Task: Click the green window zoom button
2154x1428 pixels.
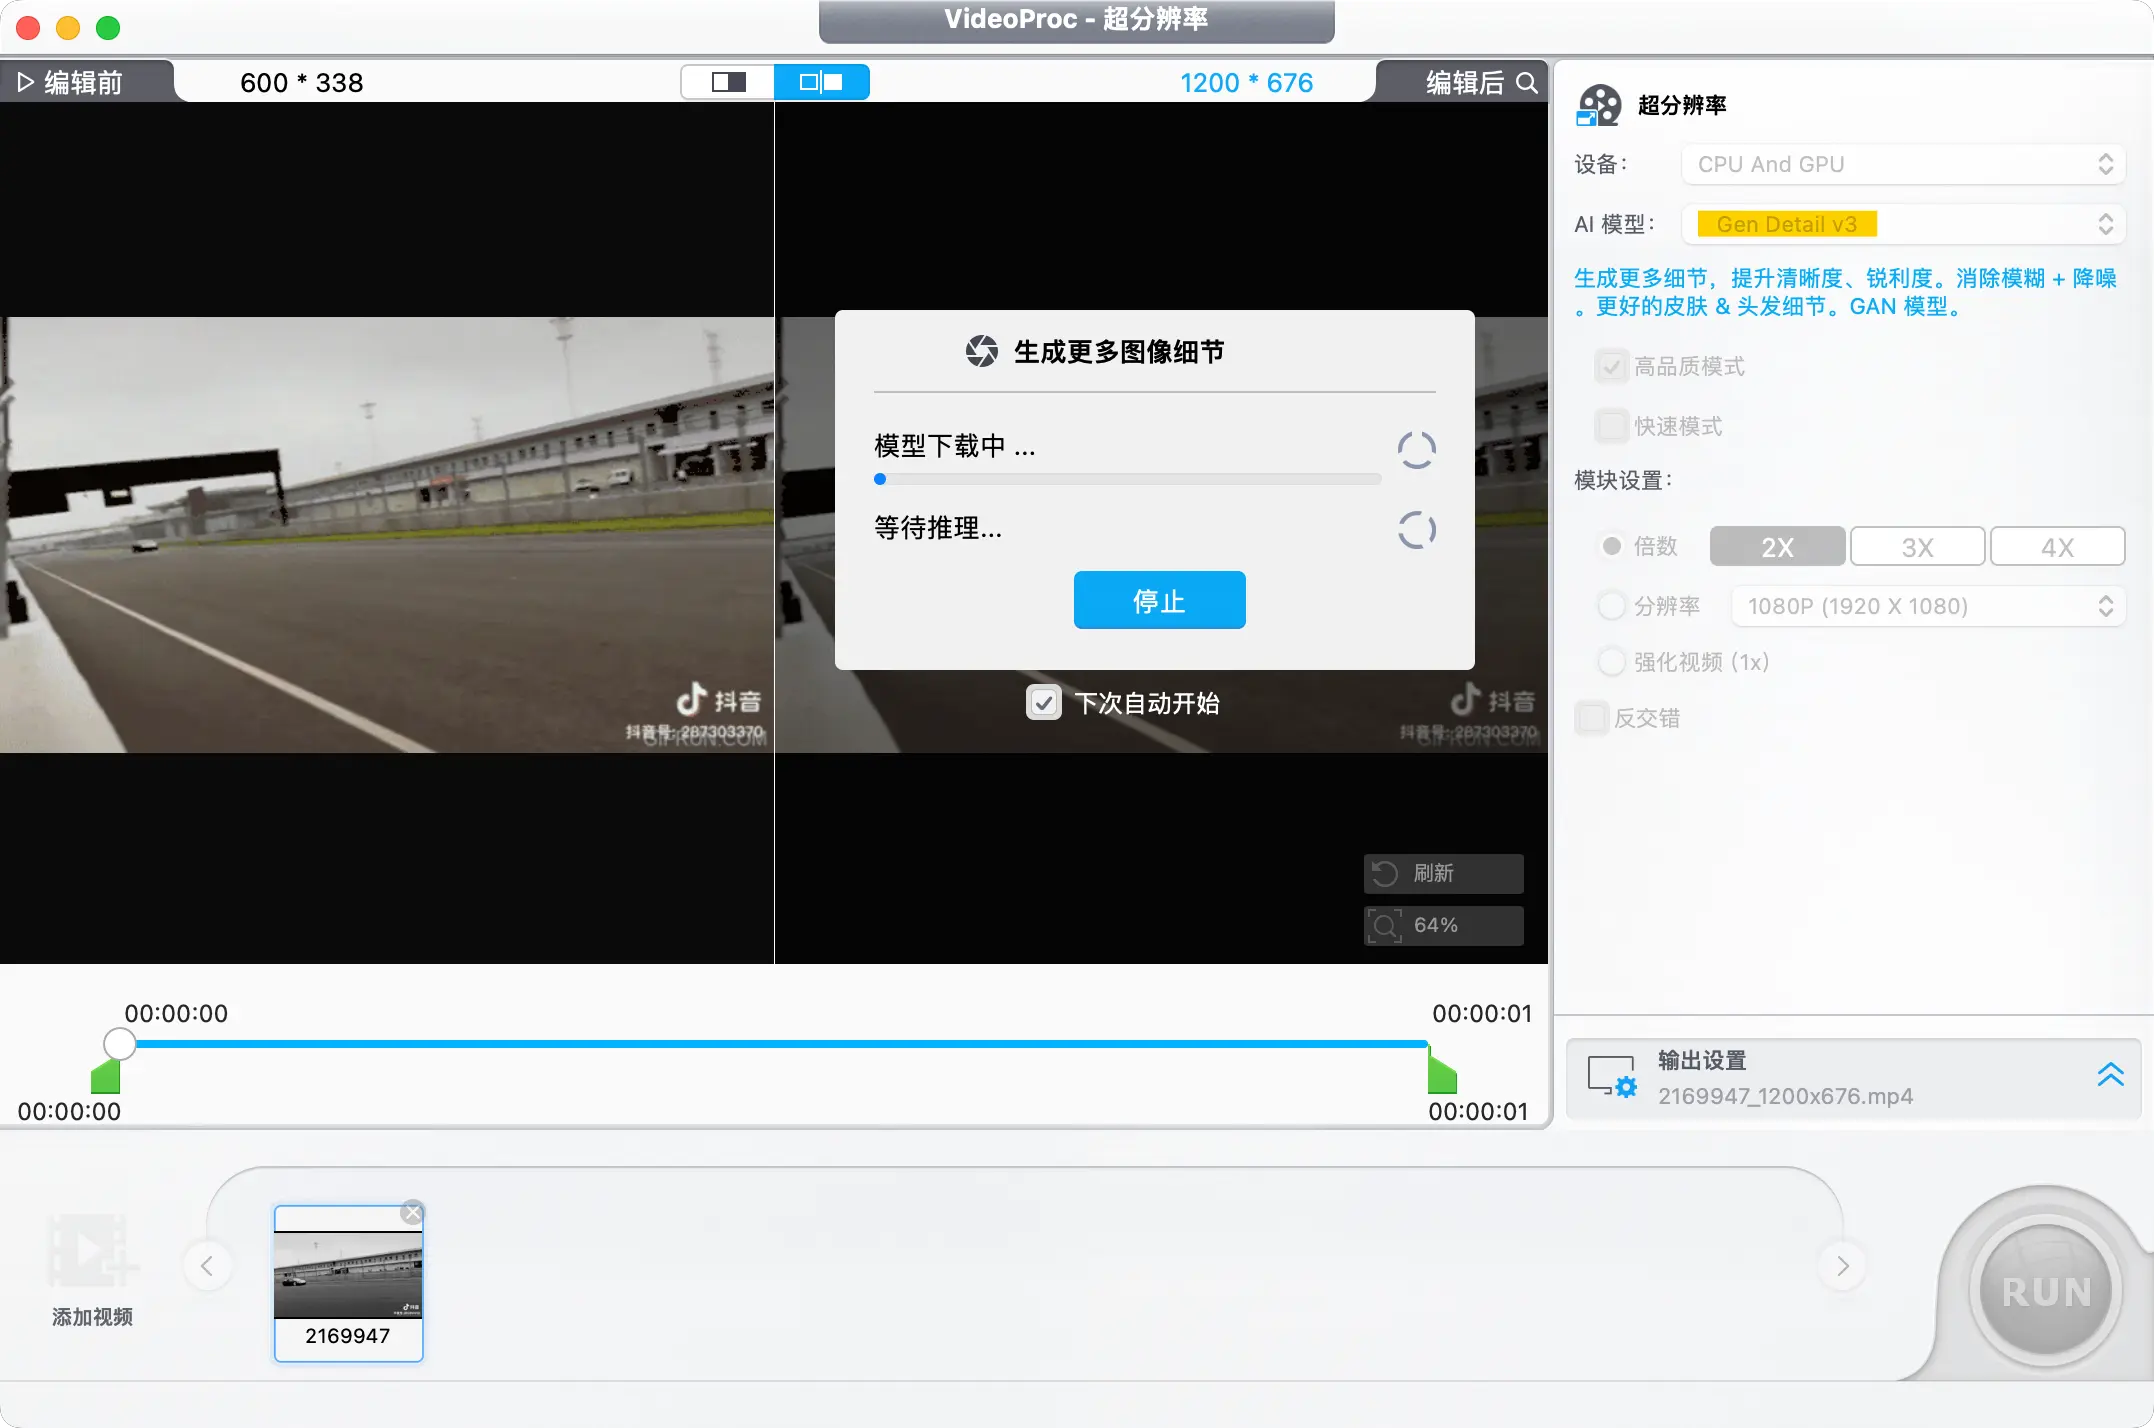Action: pos(108,28)
